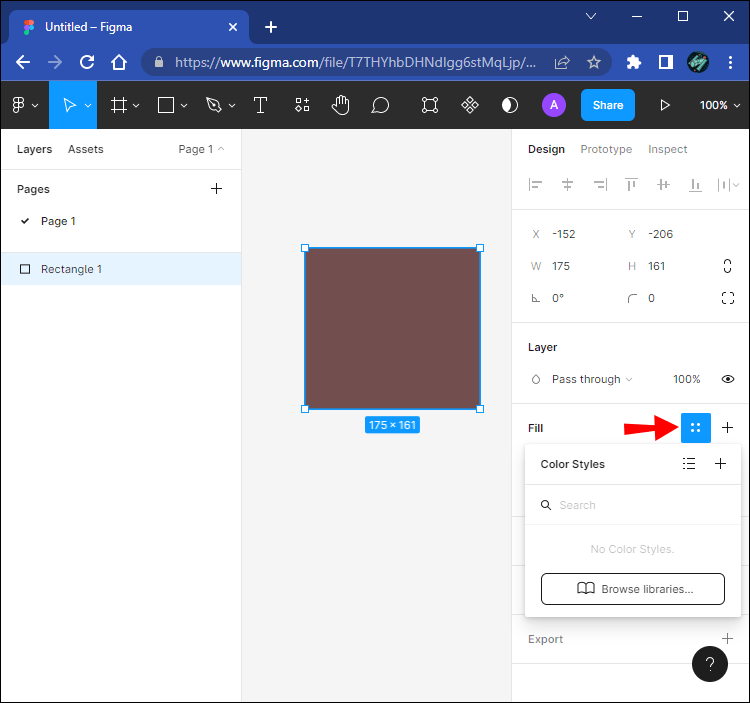750x703 pixels.
Task: Click the Pen tool icon
Action: point(213,105)
